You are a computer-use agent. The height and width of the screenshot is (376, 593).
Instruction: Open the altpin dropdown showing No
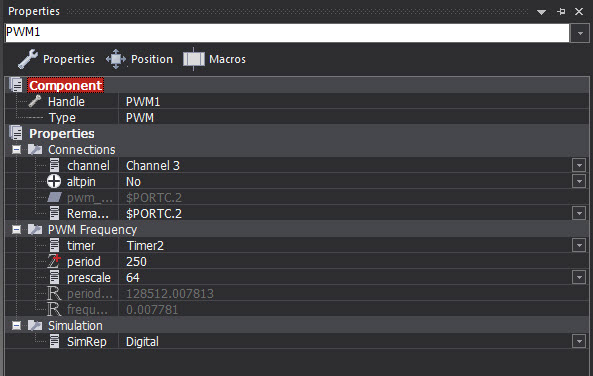pyautogui.click(x=579, y=181)
